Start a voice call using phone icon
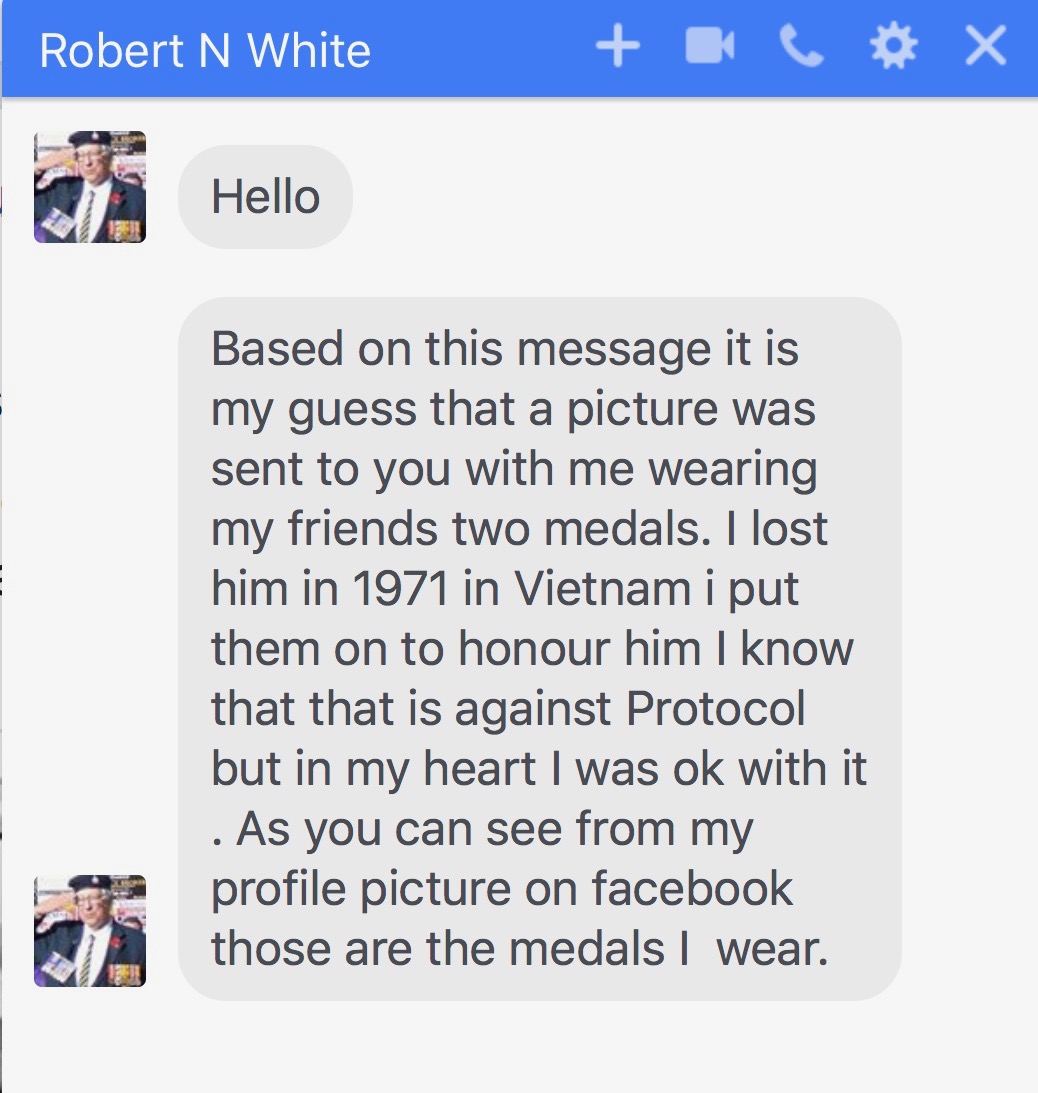1038x1093 pixels. (x=802, y=47)
